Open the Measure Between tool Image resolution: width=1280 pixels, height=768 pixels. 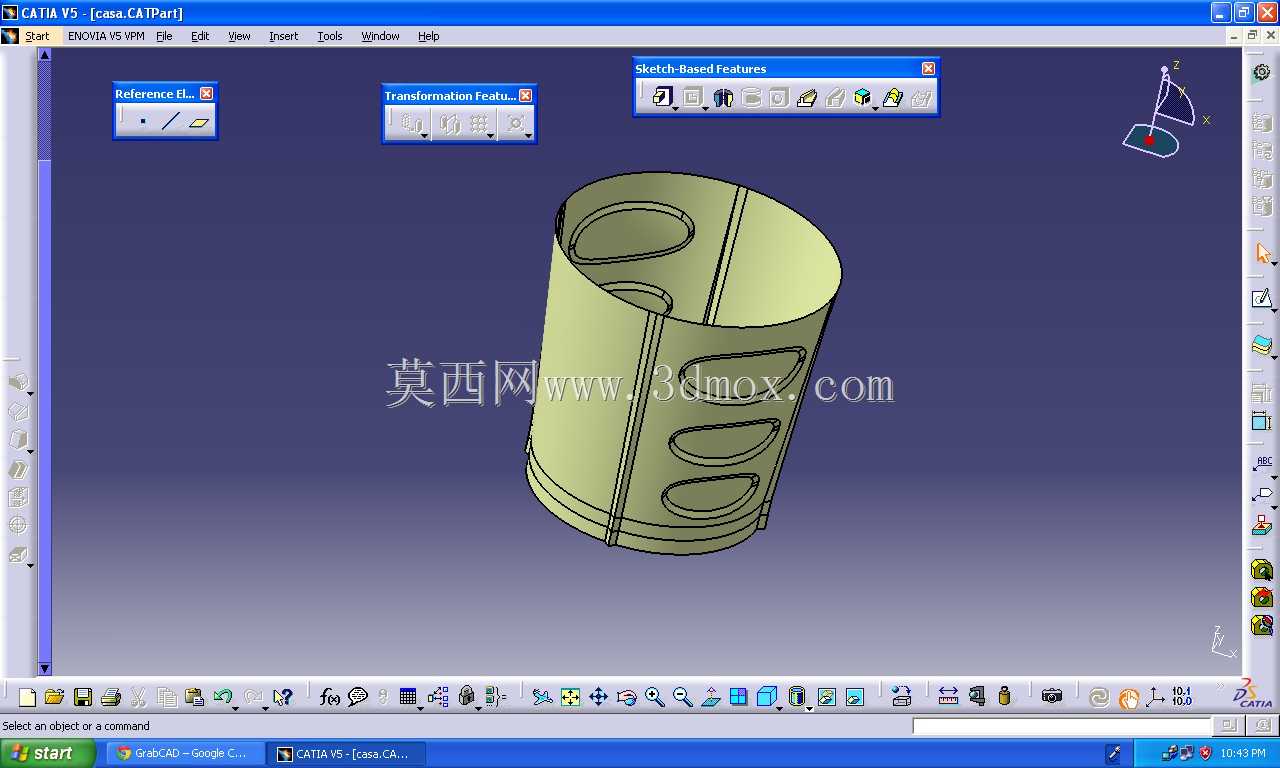(x=948, y=697)
